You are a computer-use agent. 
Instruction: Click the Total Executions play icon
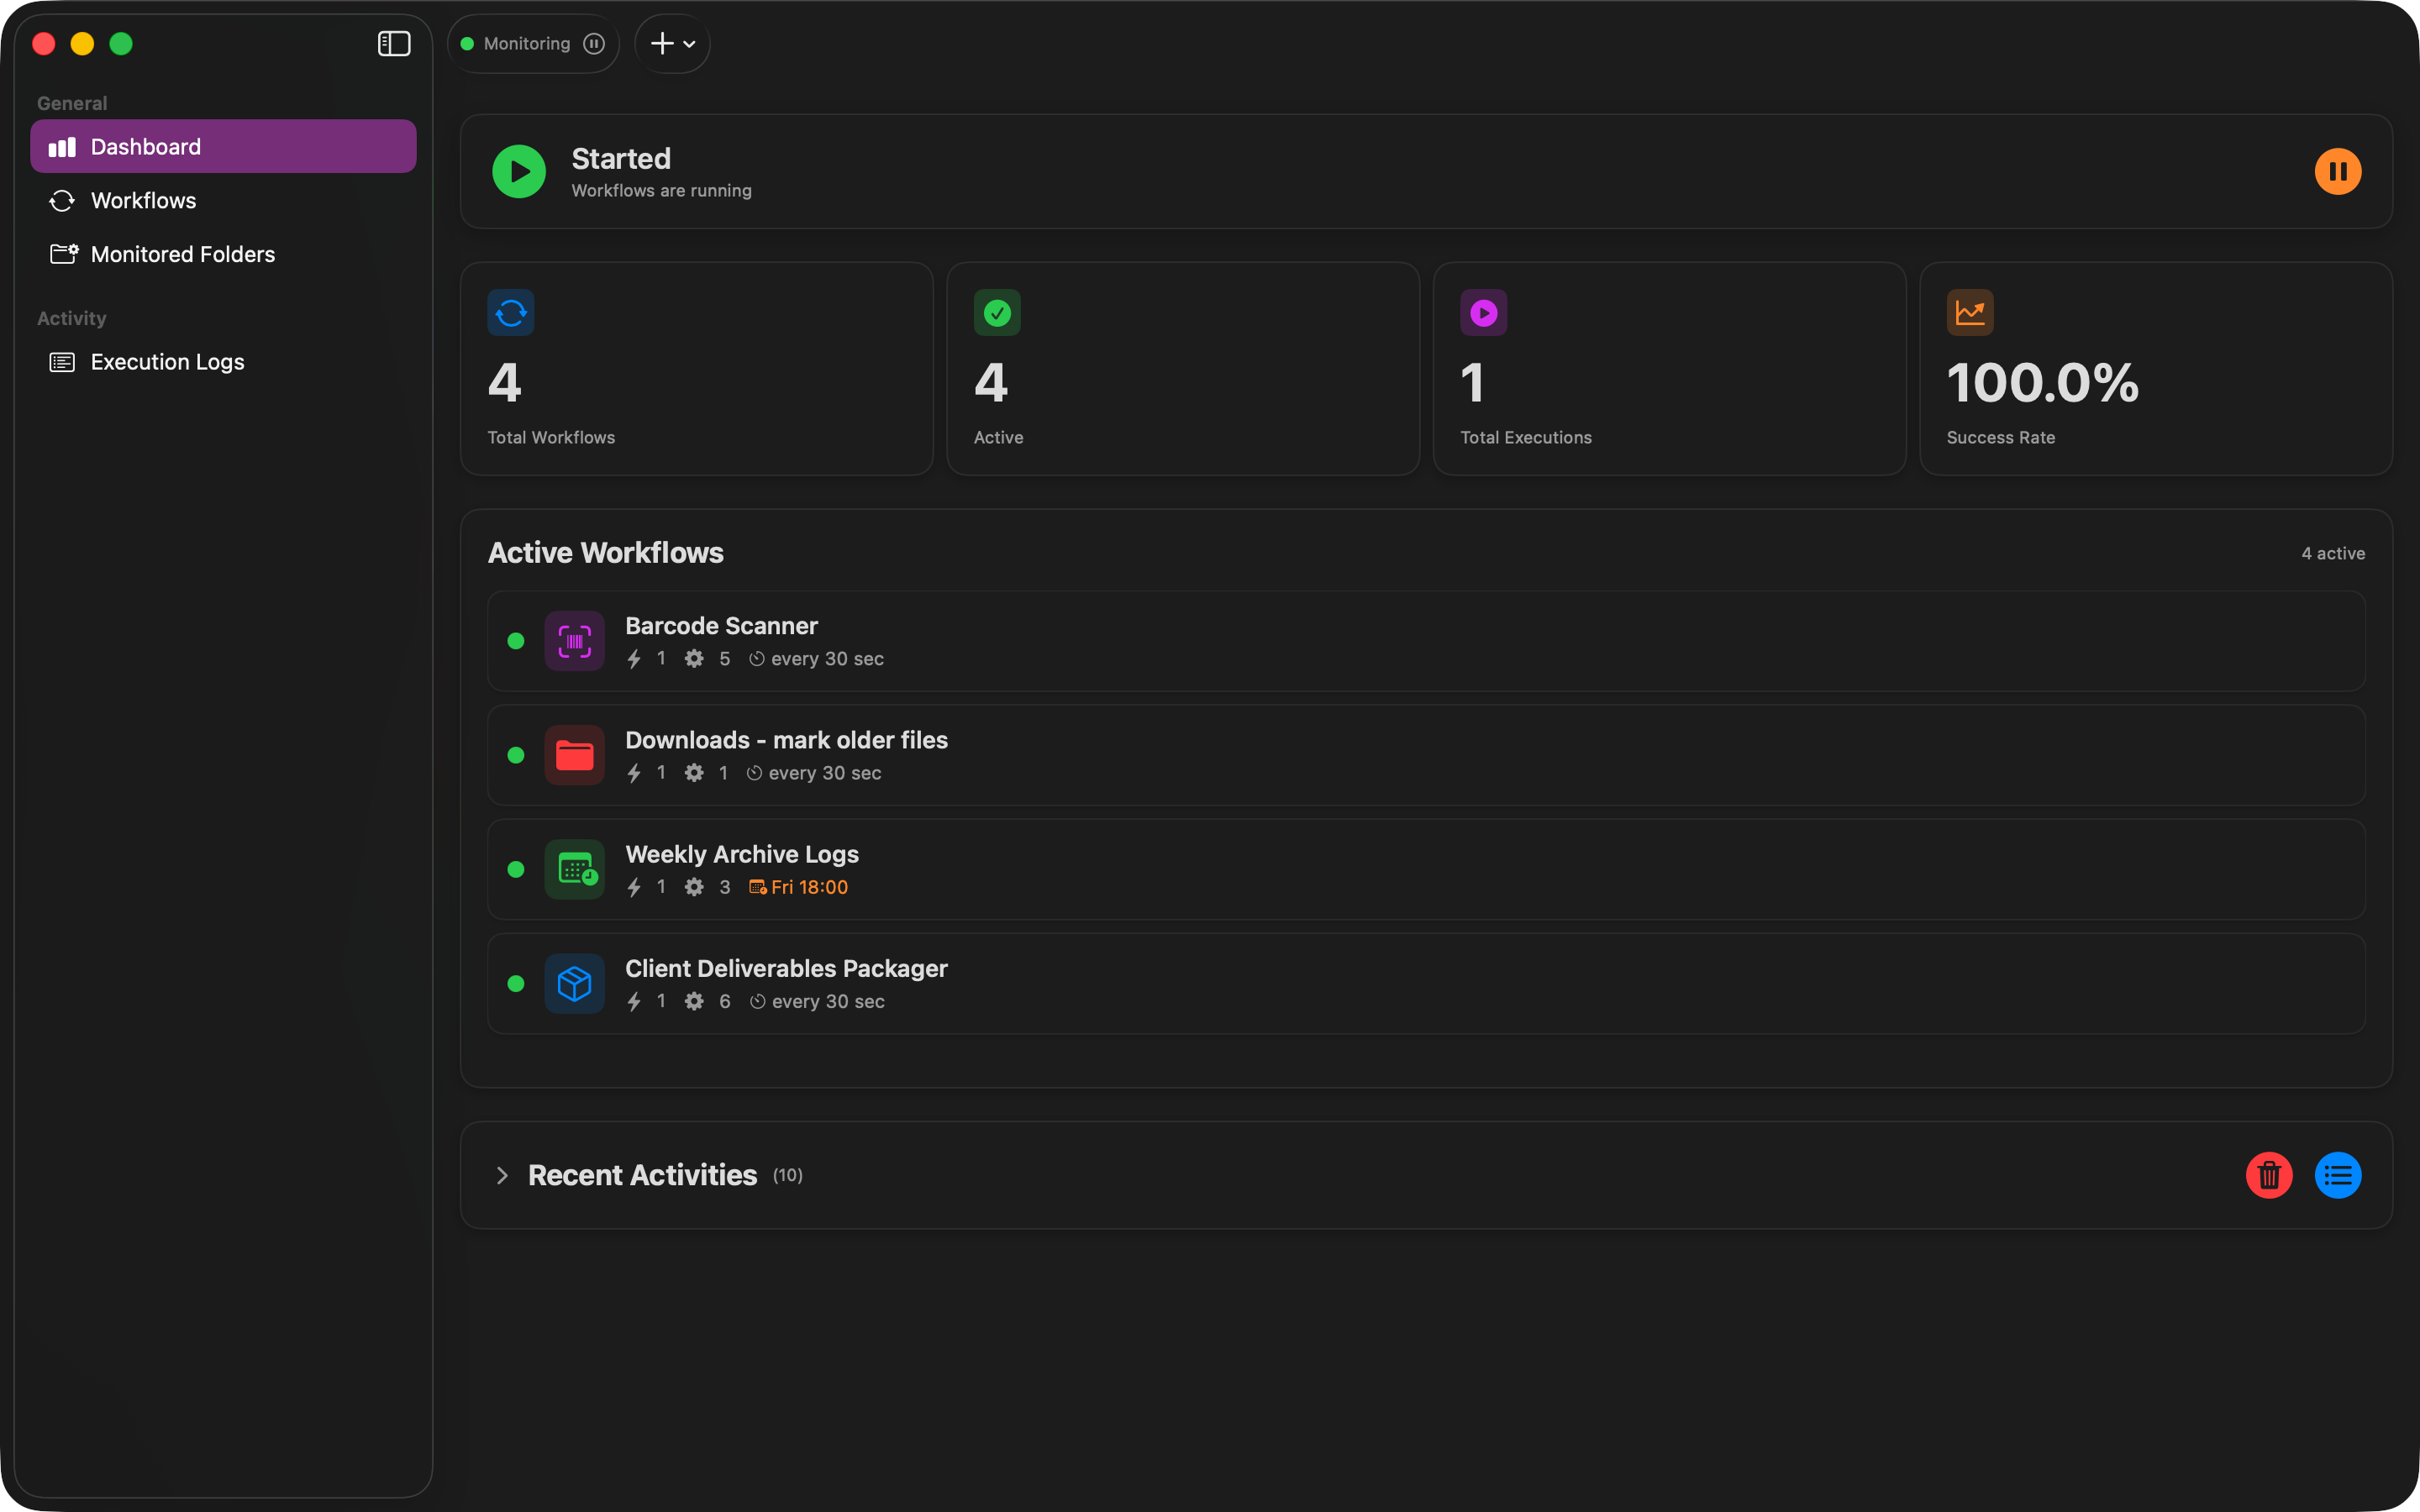tap(1484, 313)
